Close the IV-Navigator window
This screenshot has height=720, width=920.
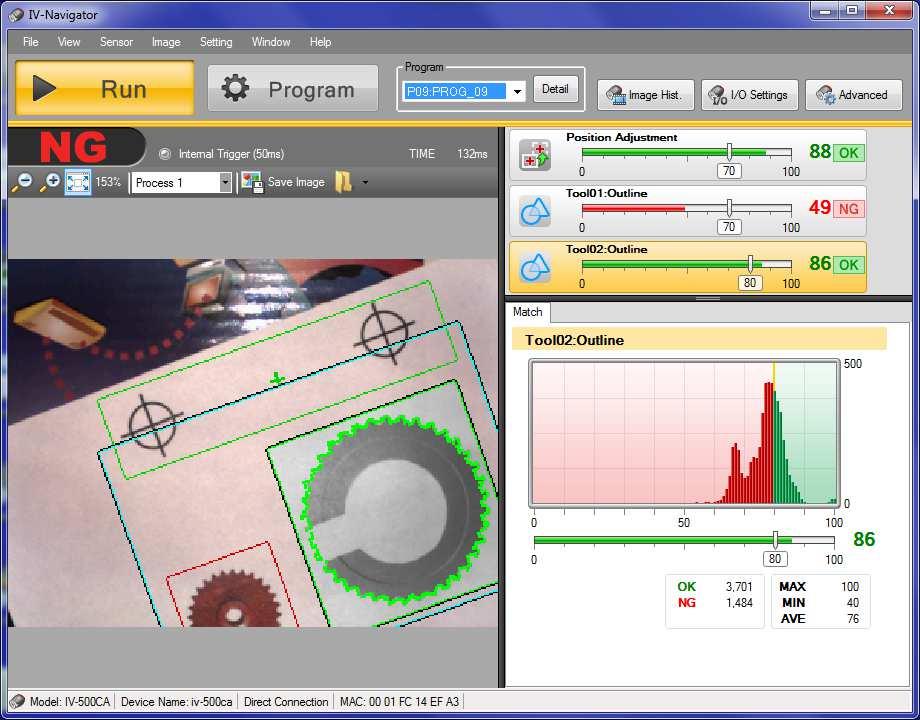pos(889,11)
